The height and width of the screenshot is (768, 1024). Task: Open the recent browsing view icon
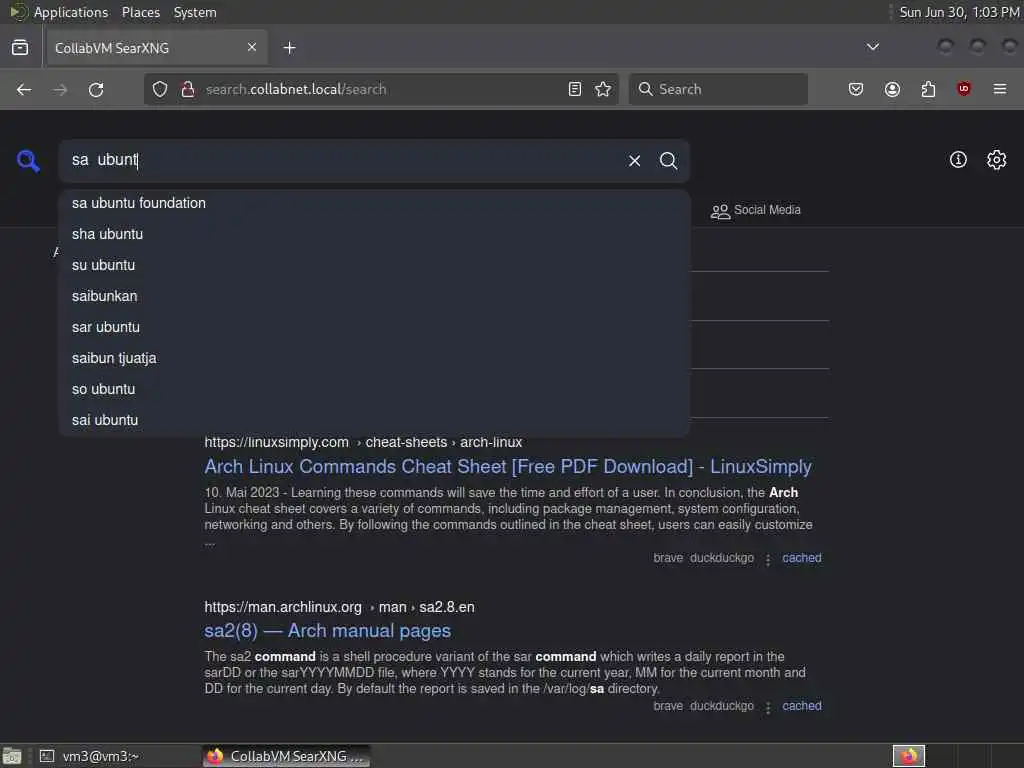(x=20, y=48)
